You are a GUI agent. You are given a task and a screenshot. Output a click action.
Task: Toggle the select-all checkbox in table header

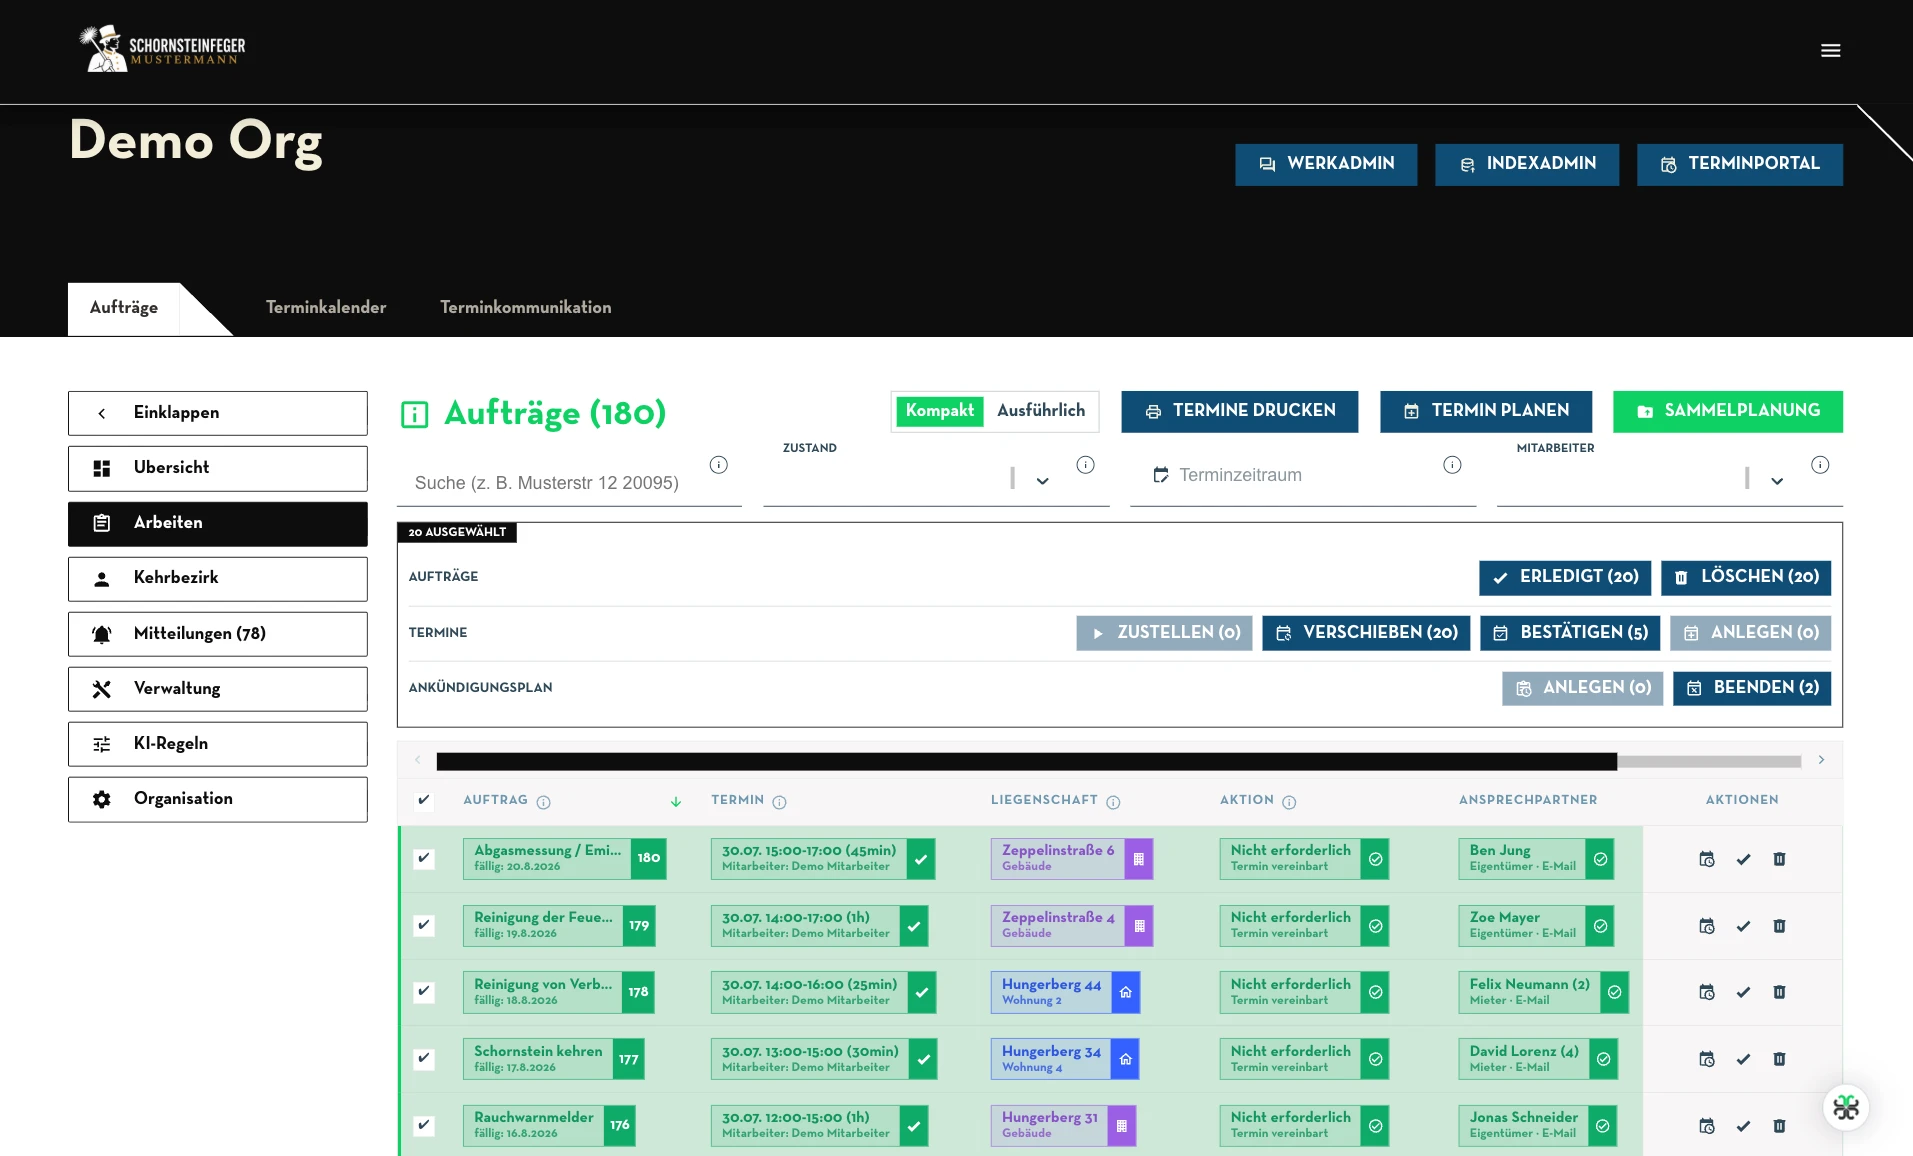point(424,800)
